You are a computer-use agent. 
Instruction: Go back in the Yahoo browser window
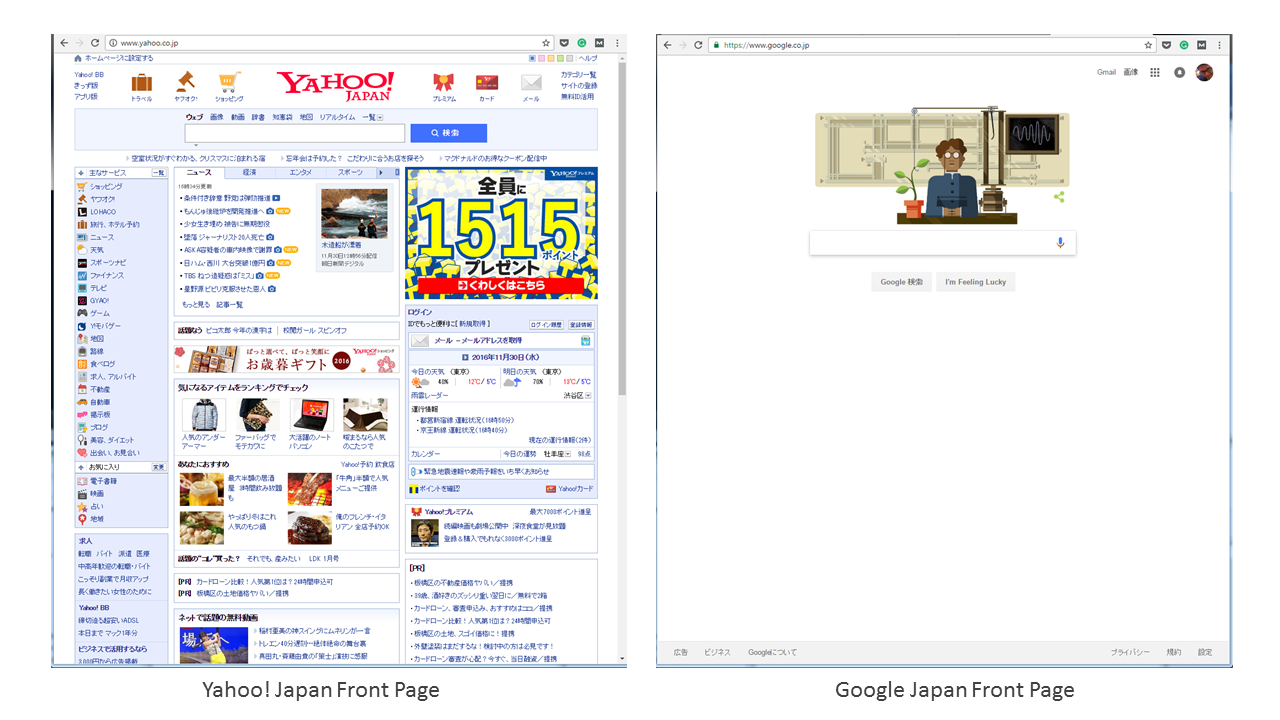coord(64,43)
